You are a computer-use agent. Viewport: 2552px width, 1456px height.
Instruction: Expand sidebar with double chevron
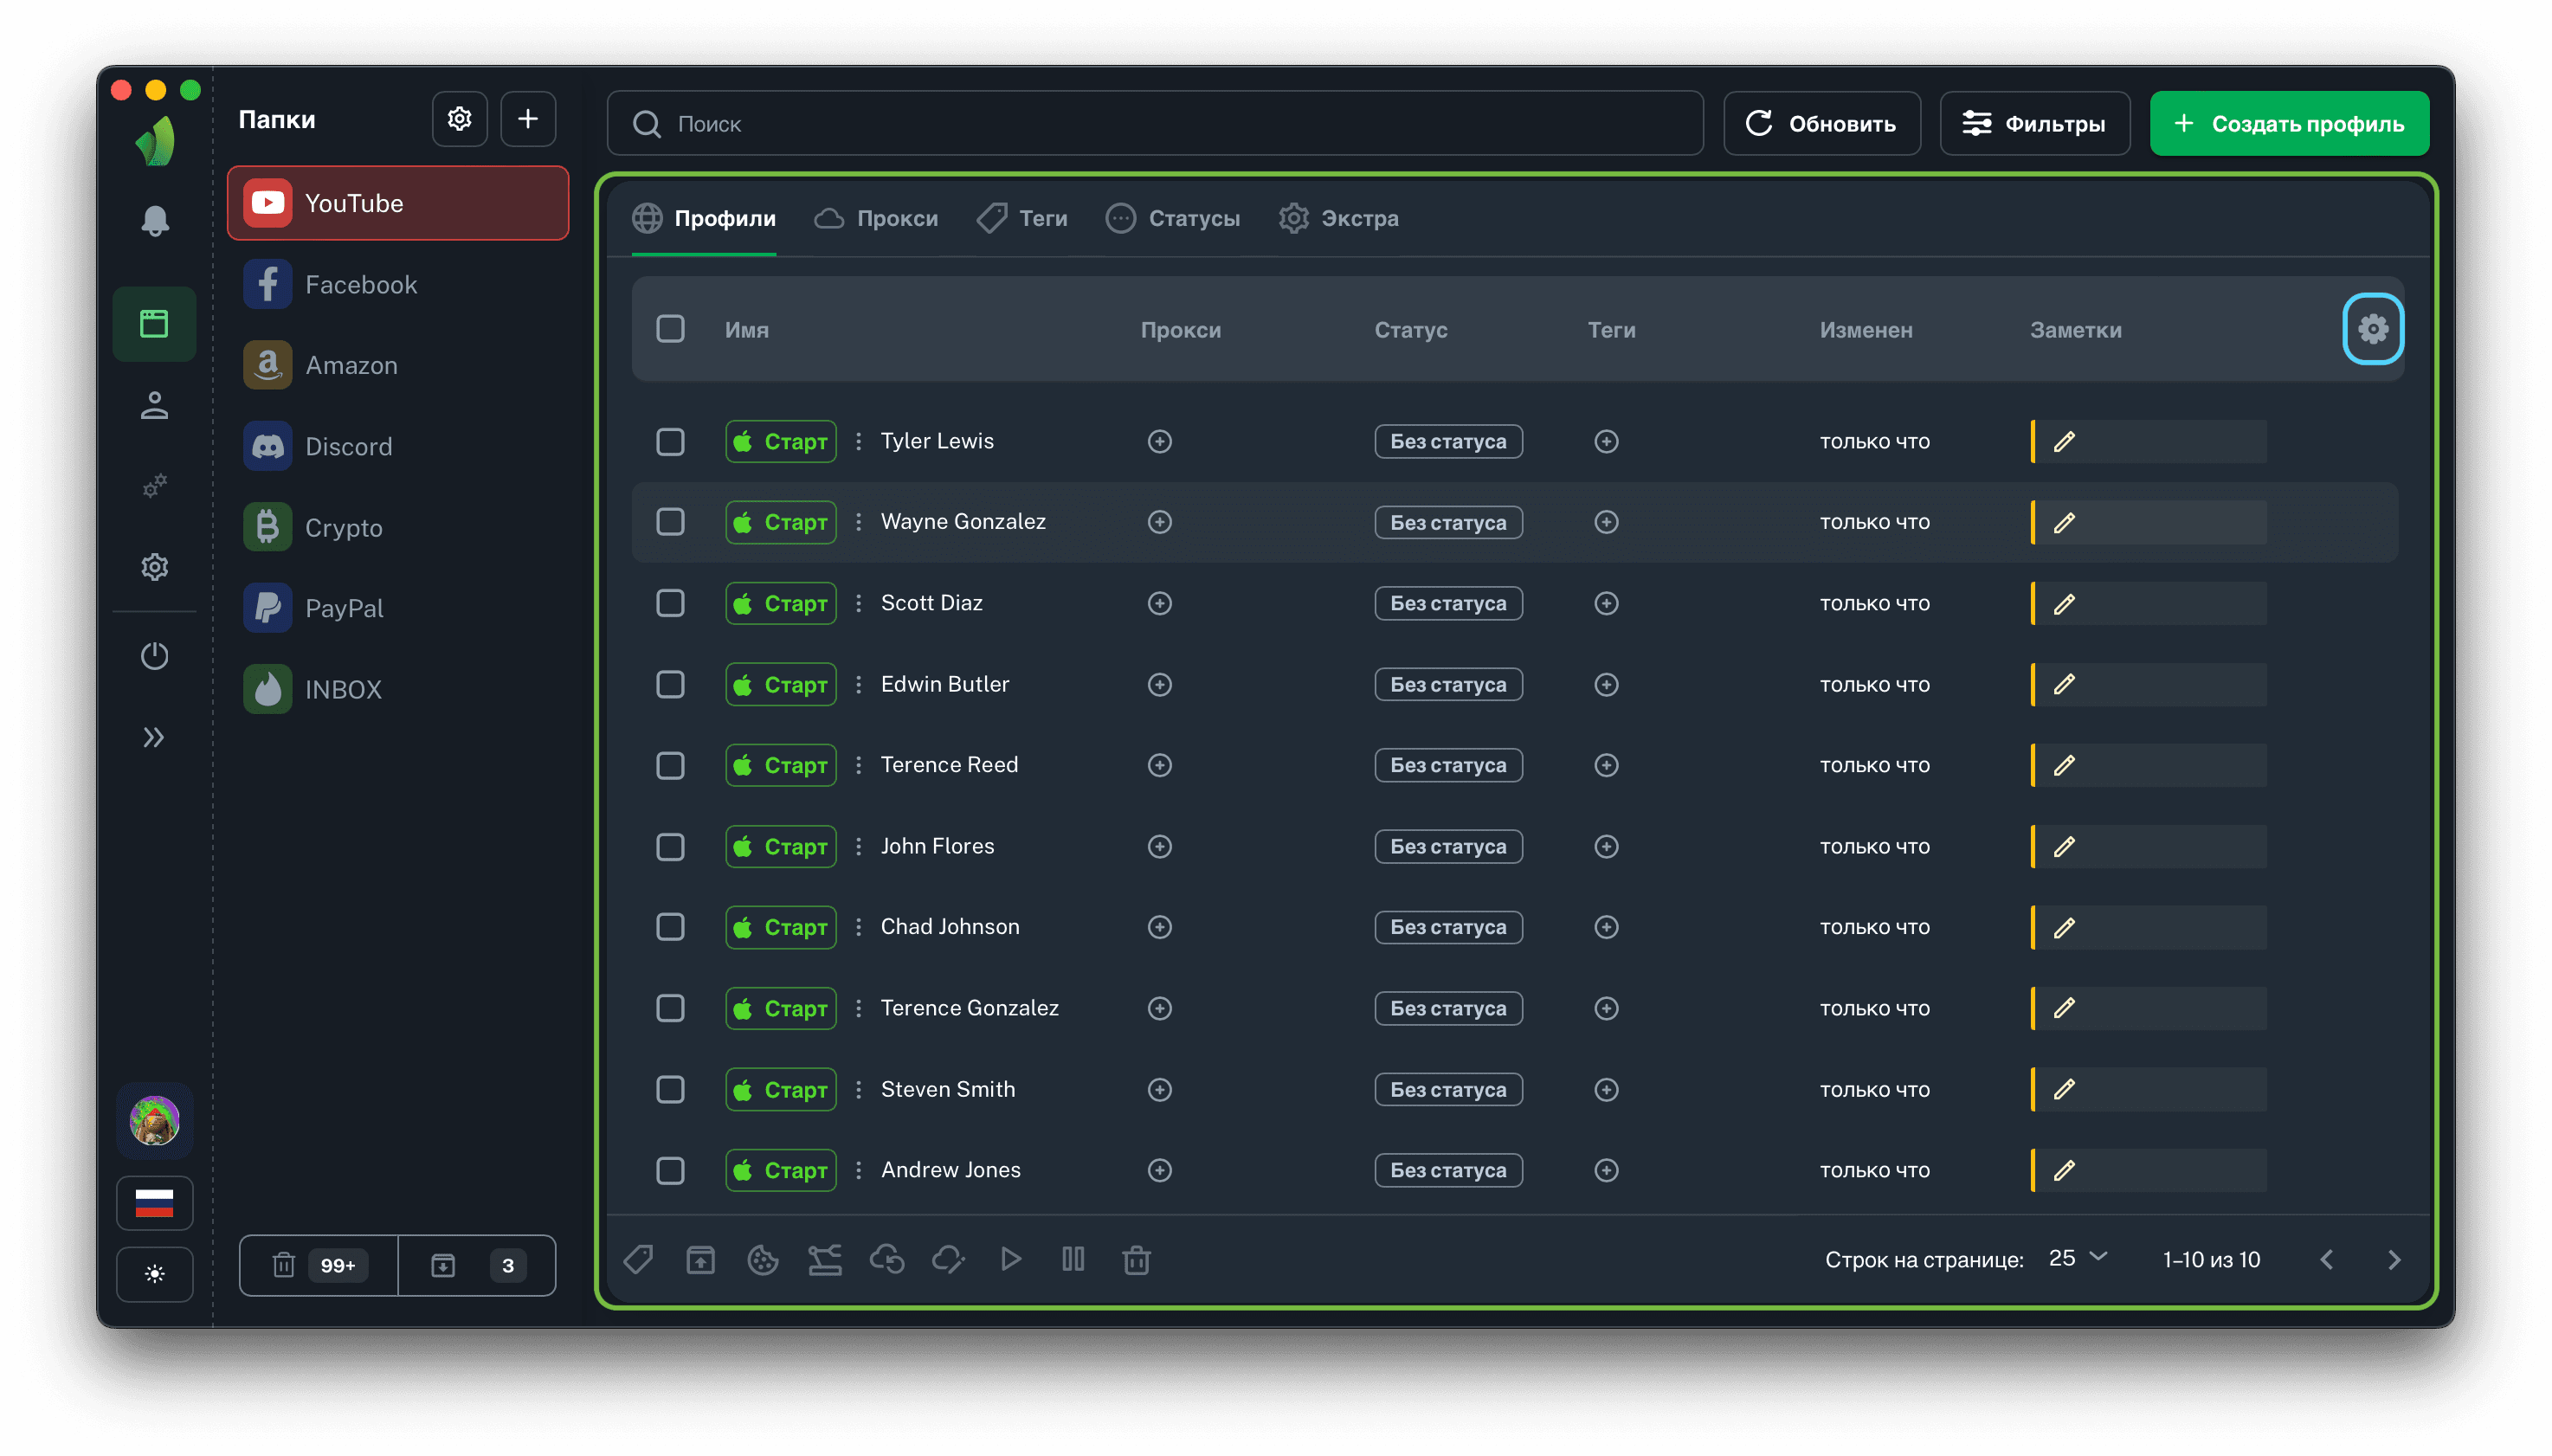point(154,737)
